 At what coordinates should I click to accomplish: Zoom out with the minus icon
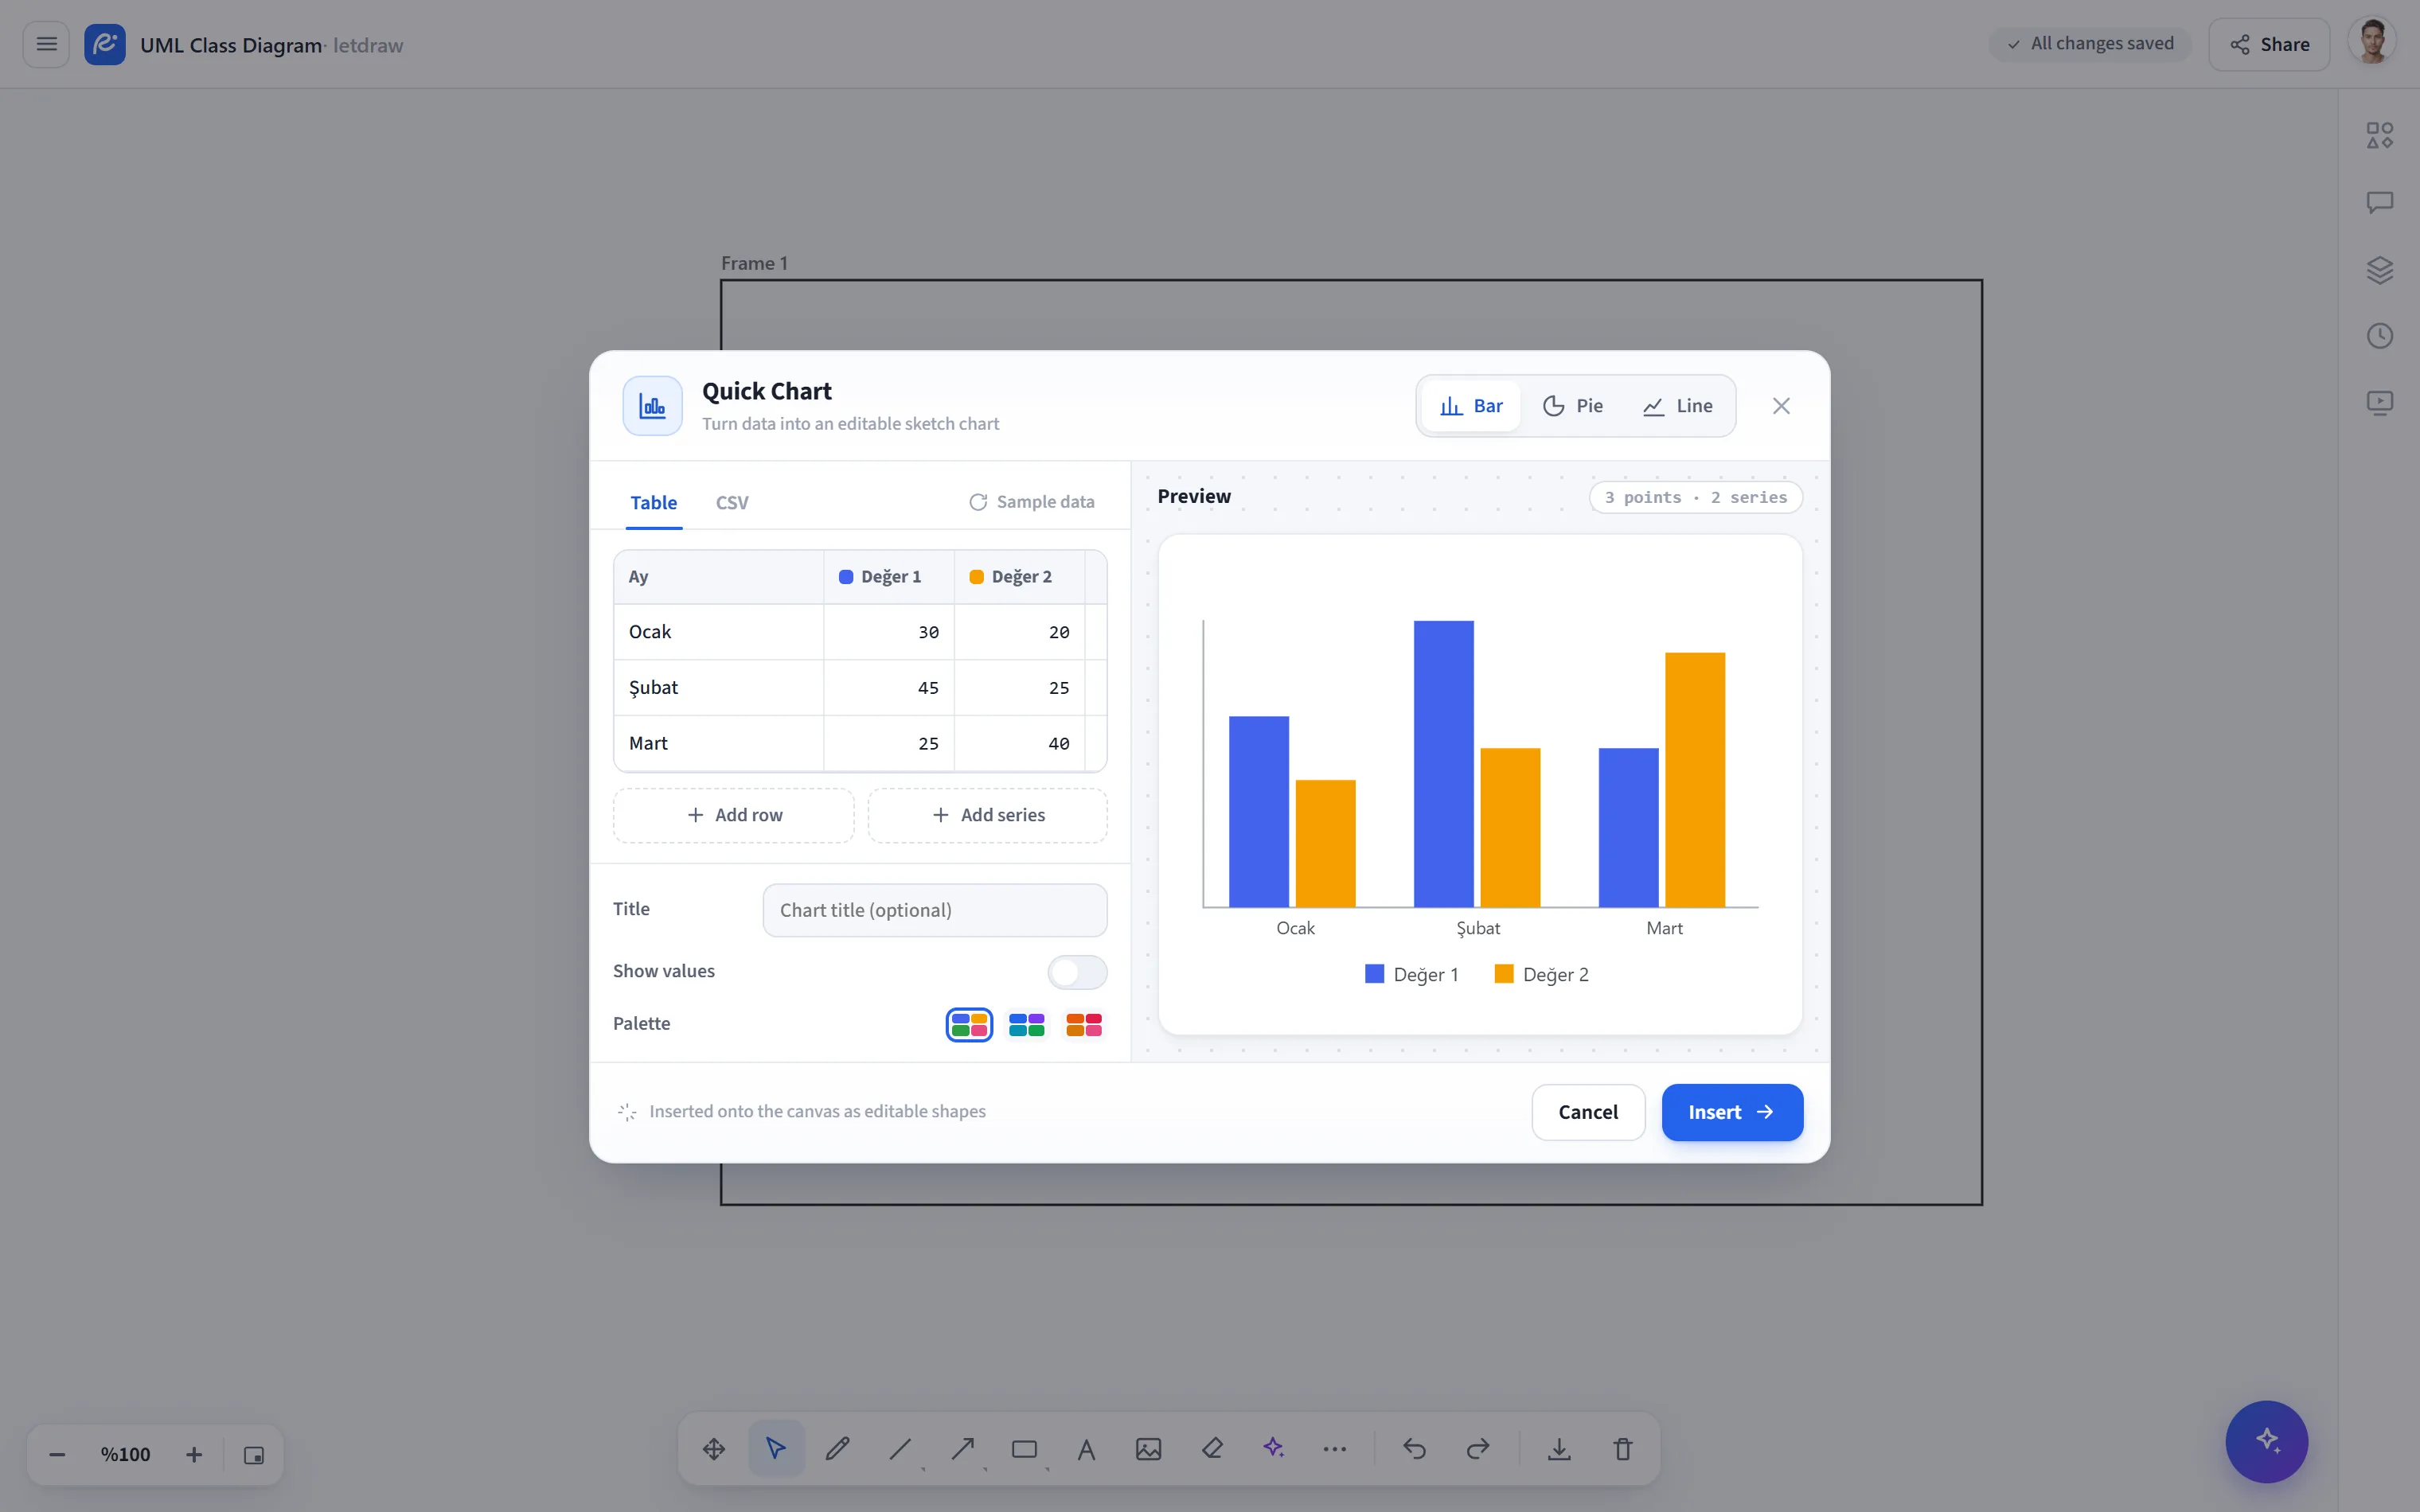coord(57,1454)
